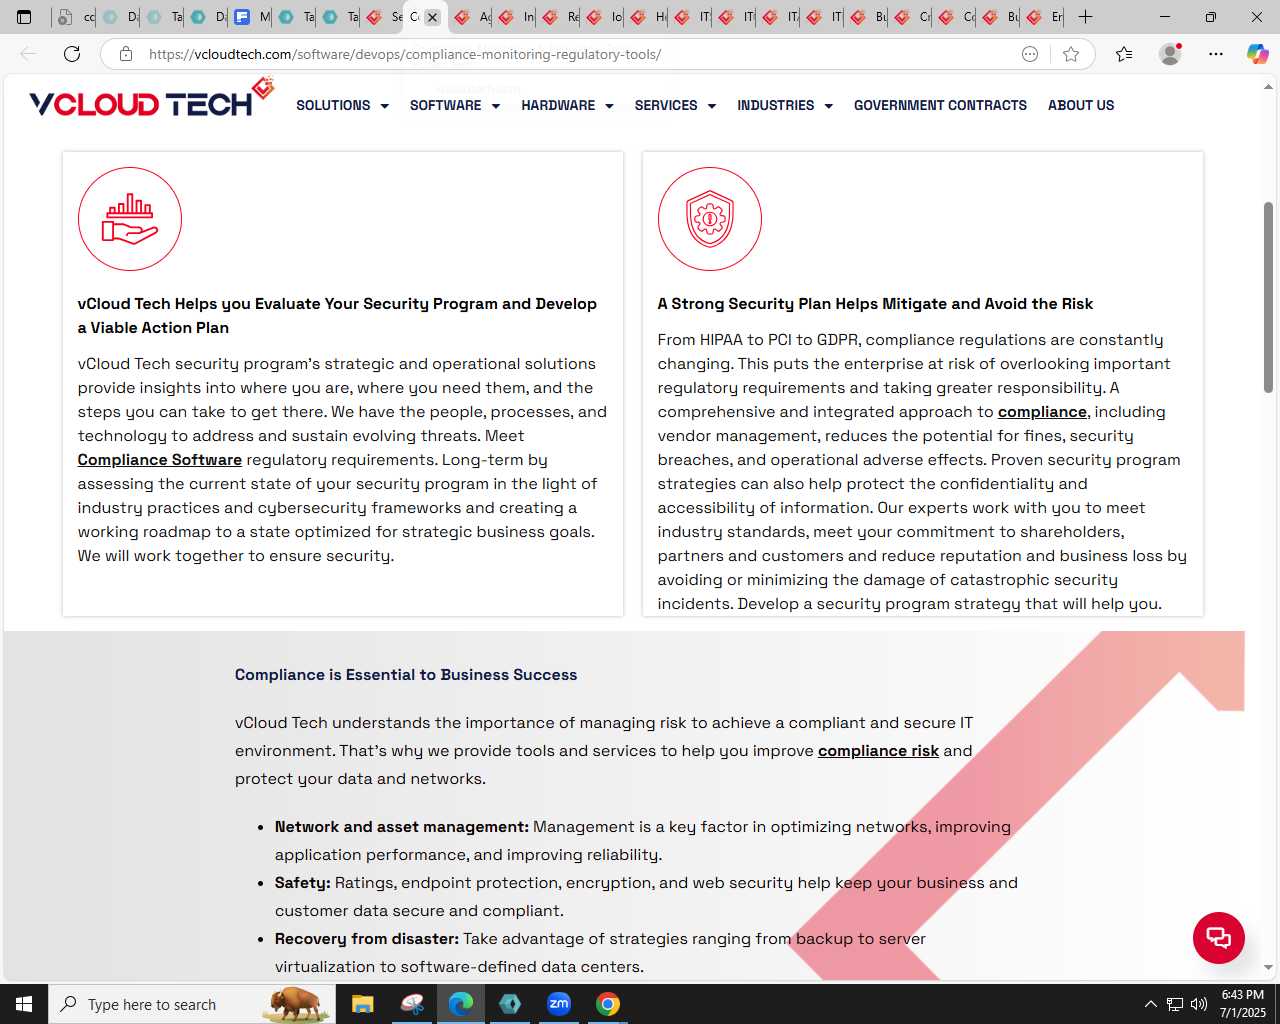
Task: Open the volume control in tray
Action: coord(1199,1004)
